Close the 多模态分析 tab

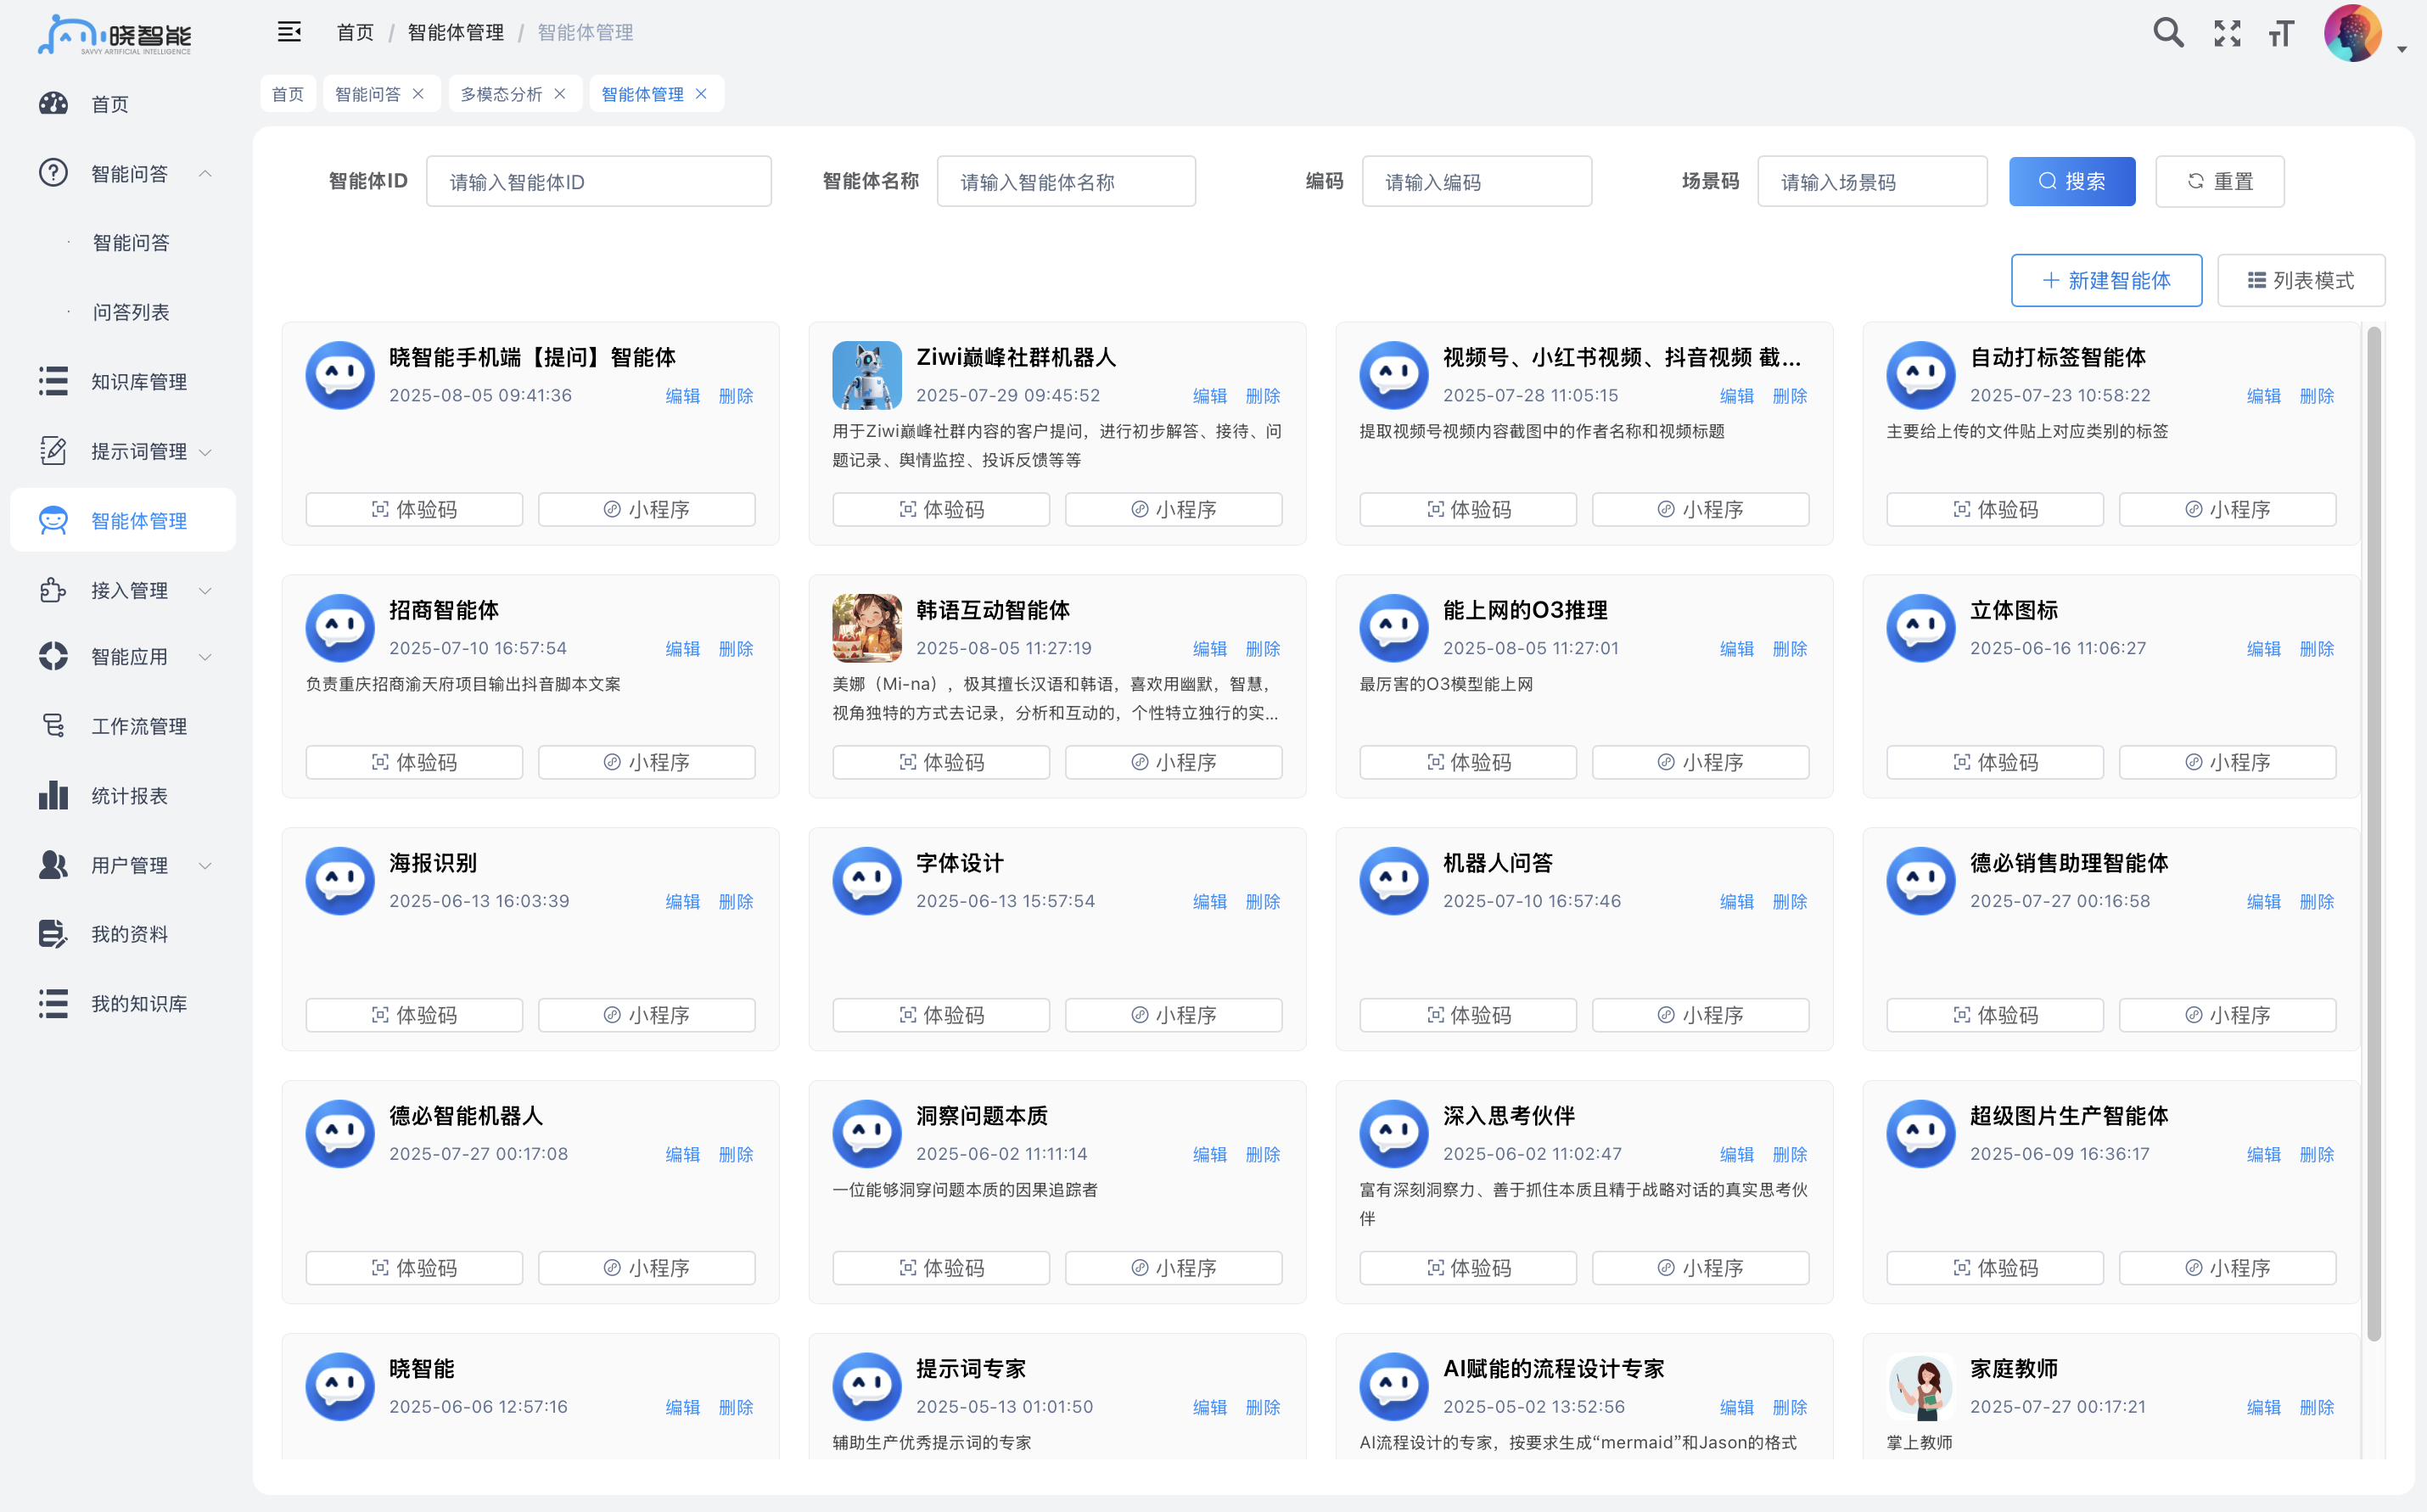click(560, 94)
